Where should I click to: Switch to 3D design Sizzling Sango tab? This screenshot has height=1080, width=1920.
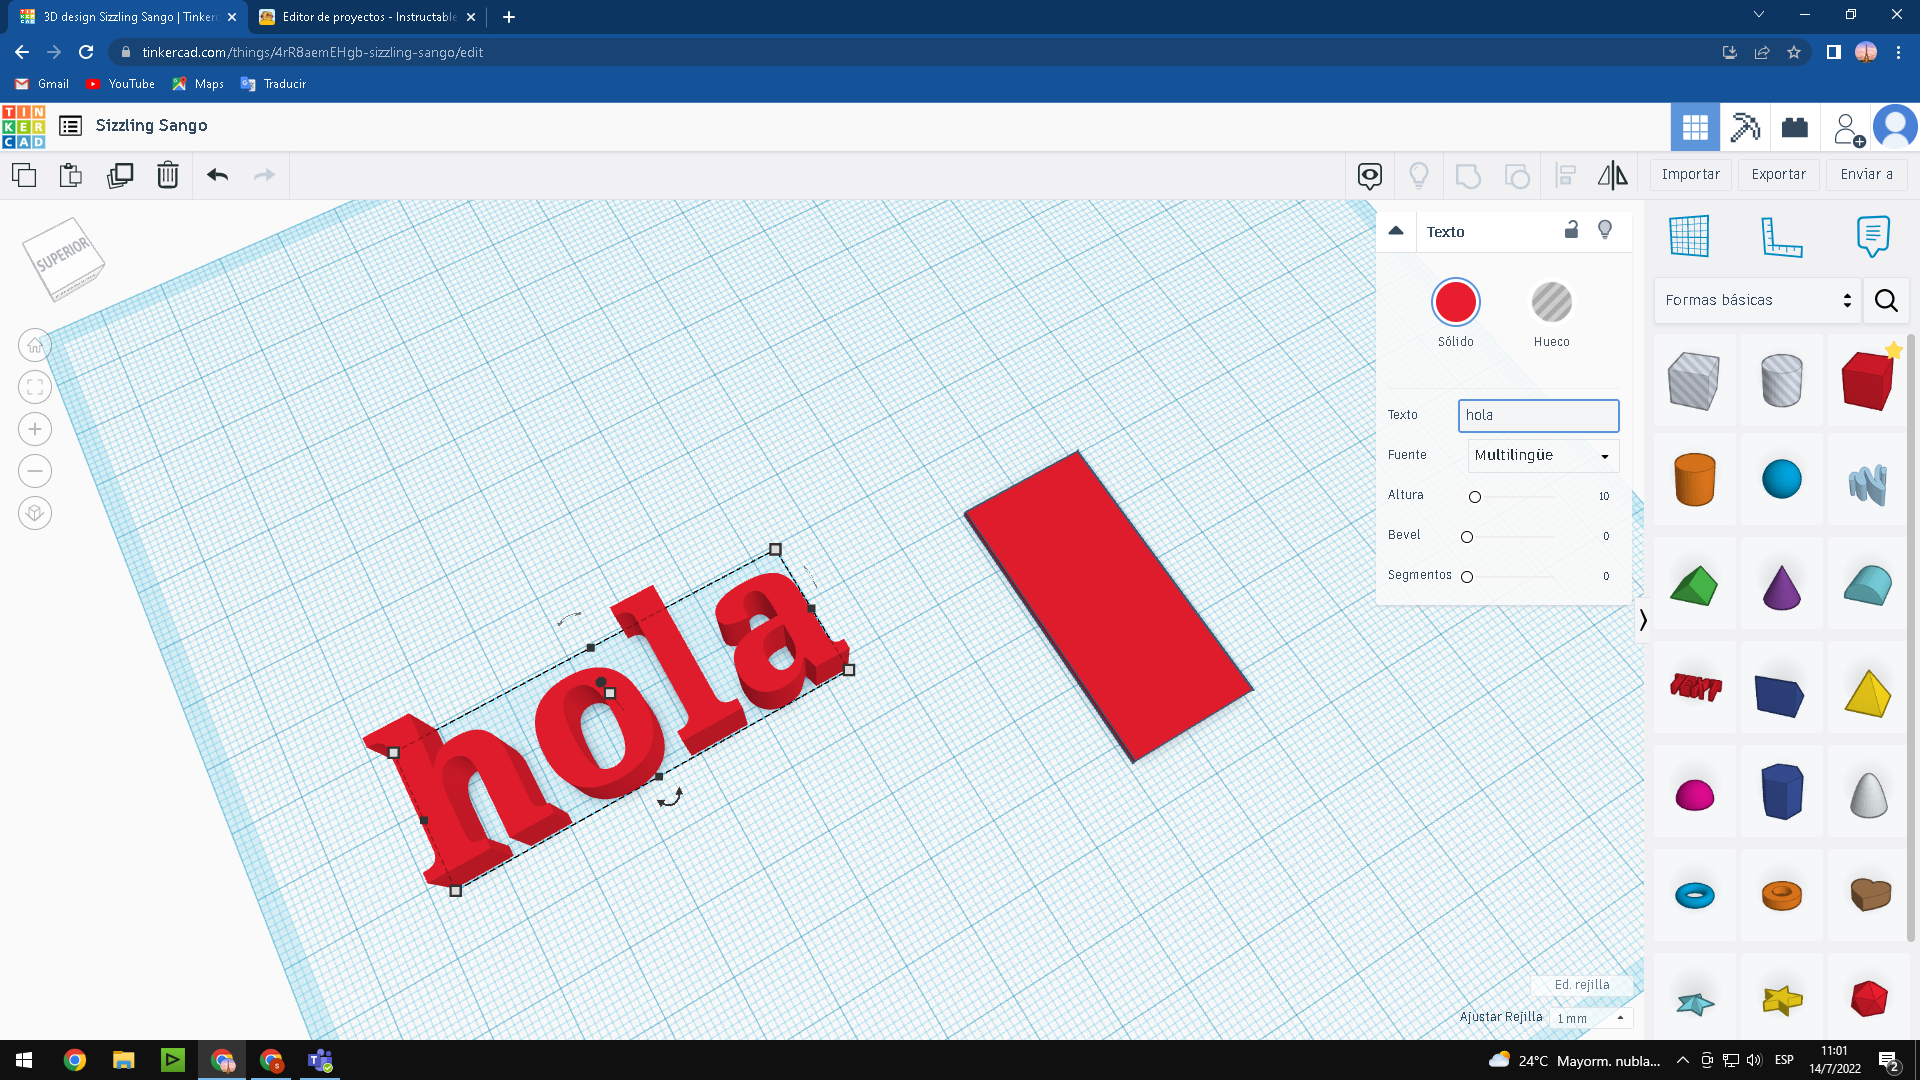click(x=128, y=17)
